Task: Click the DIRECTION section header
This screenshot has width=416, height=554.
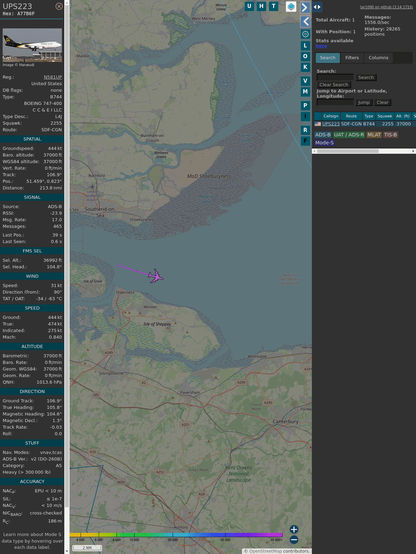Action: point(32,392)
